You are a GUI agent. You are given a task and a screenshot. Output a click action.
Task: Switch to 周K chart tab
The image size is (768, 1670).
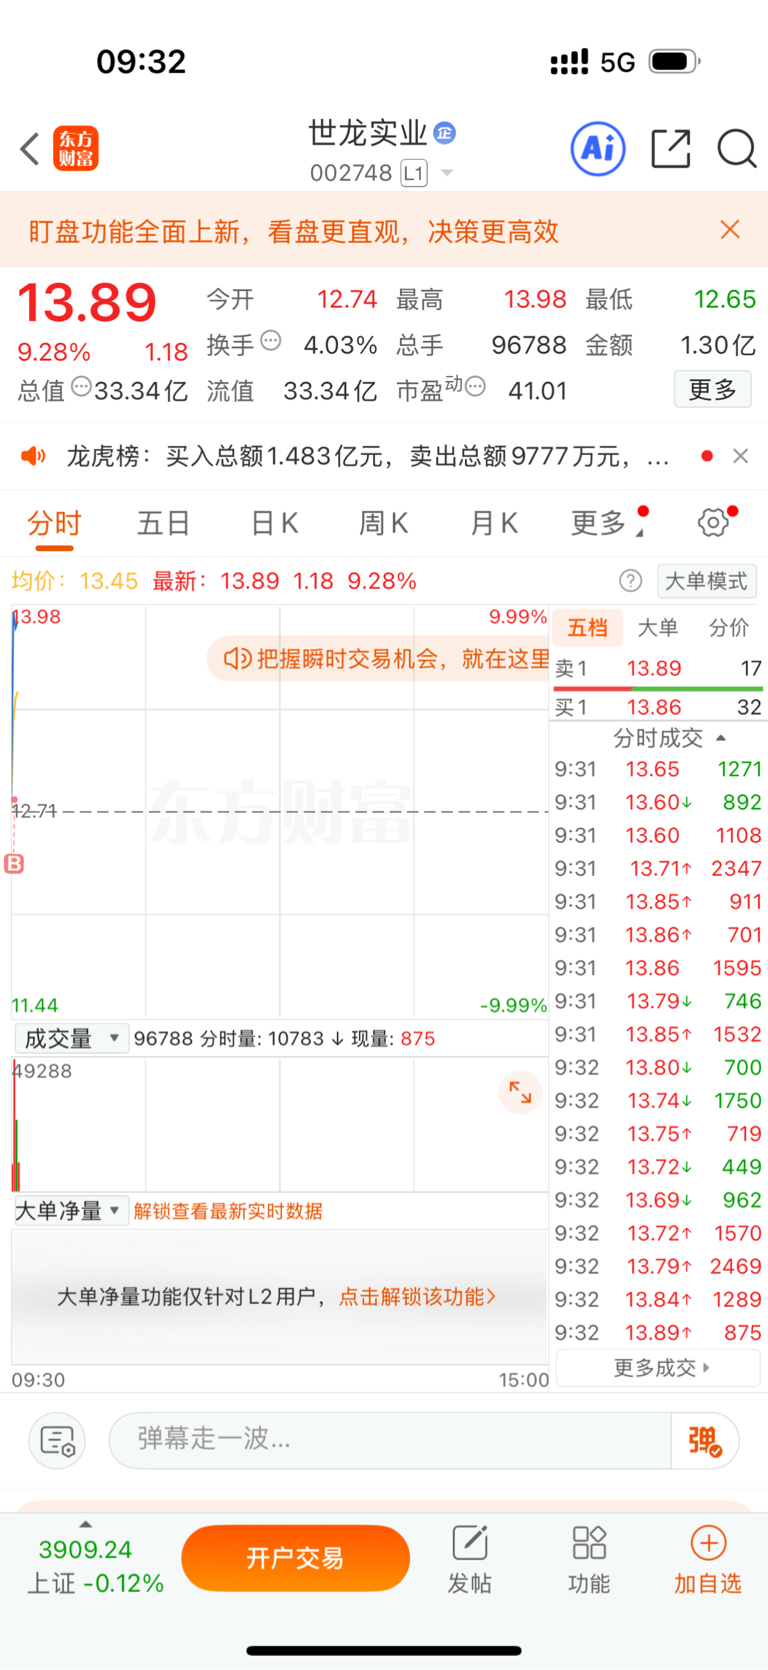[x=384, y=522]
